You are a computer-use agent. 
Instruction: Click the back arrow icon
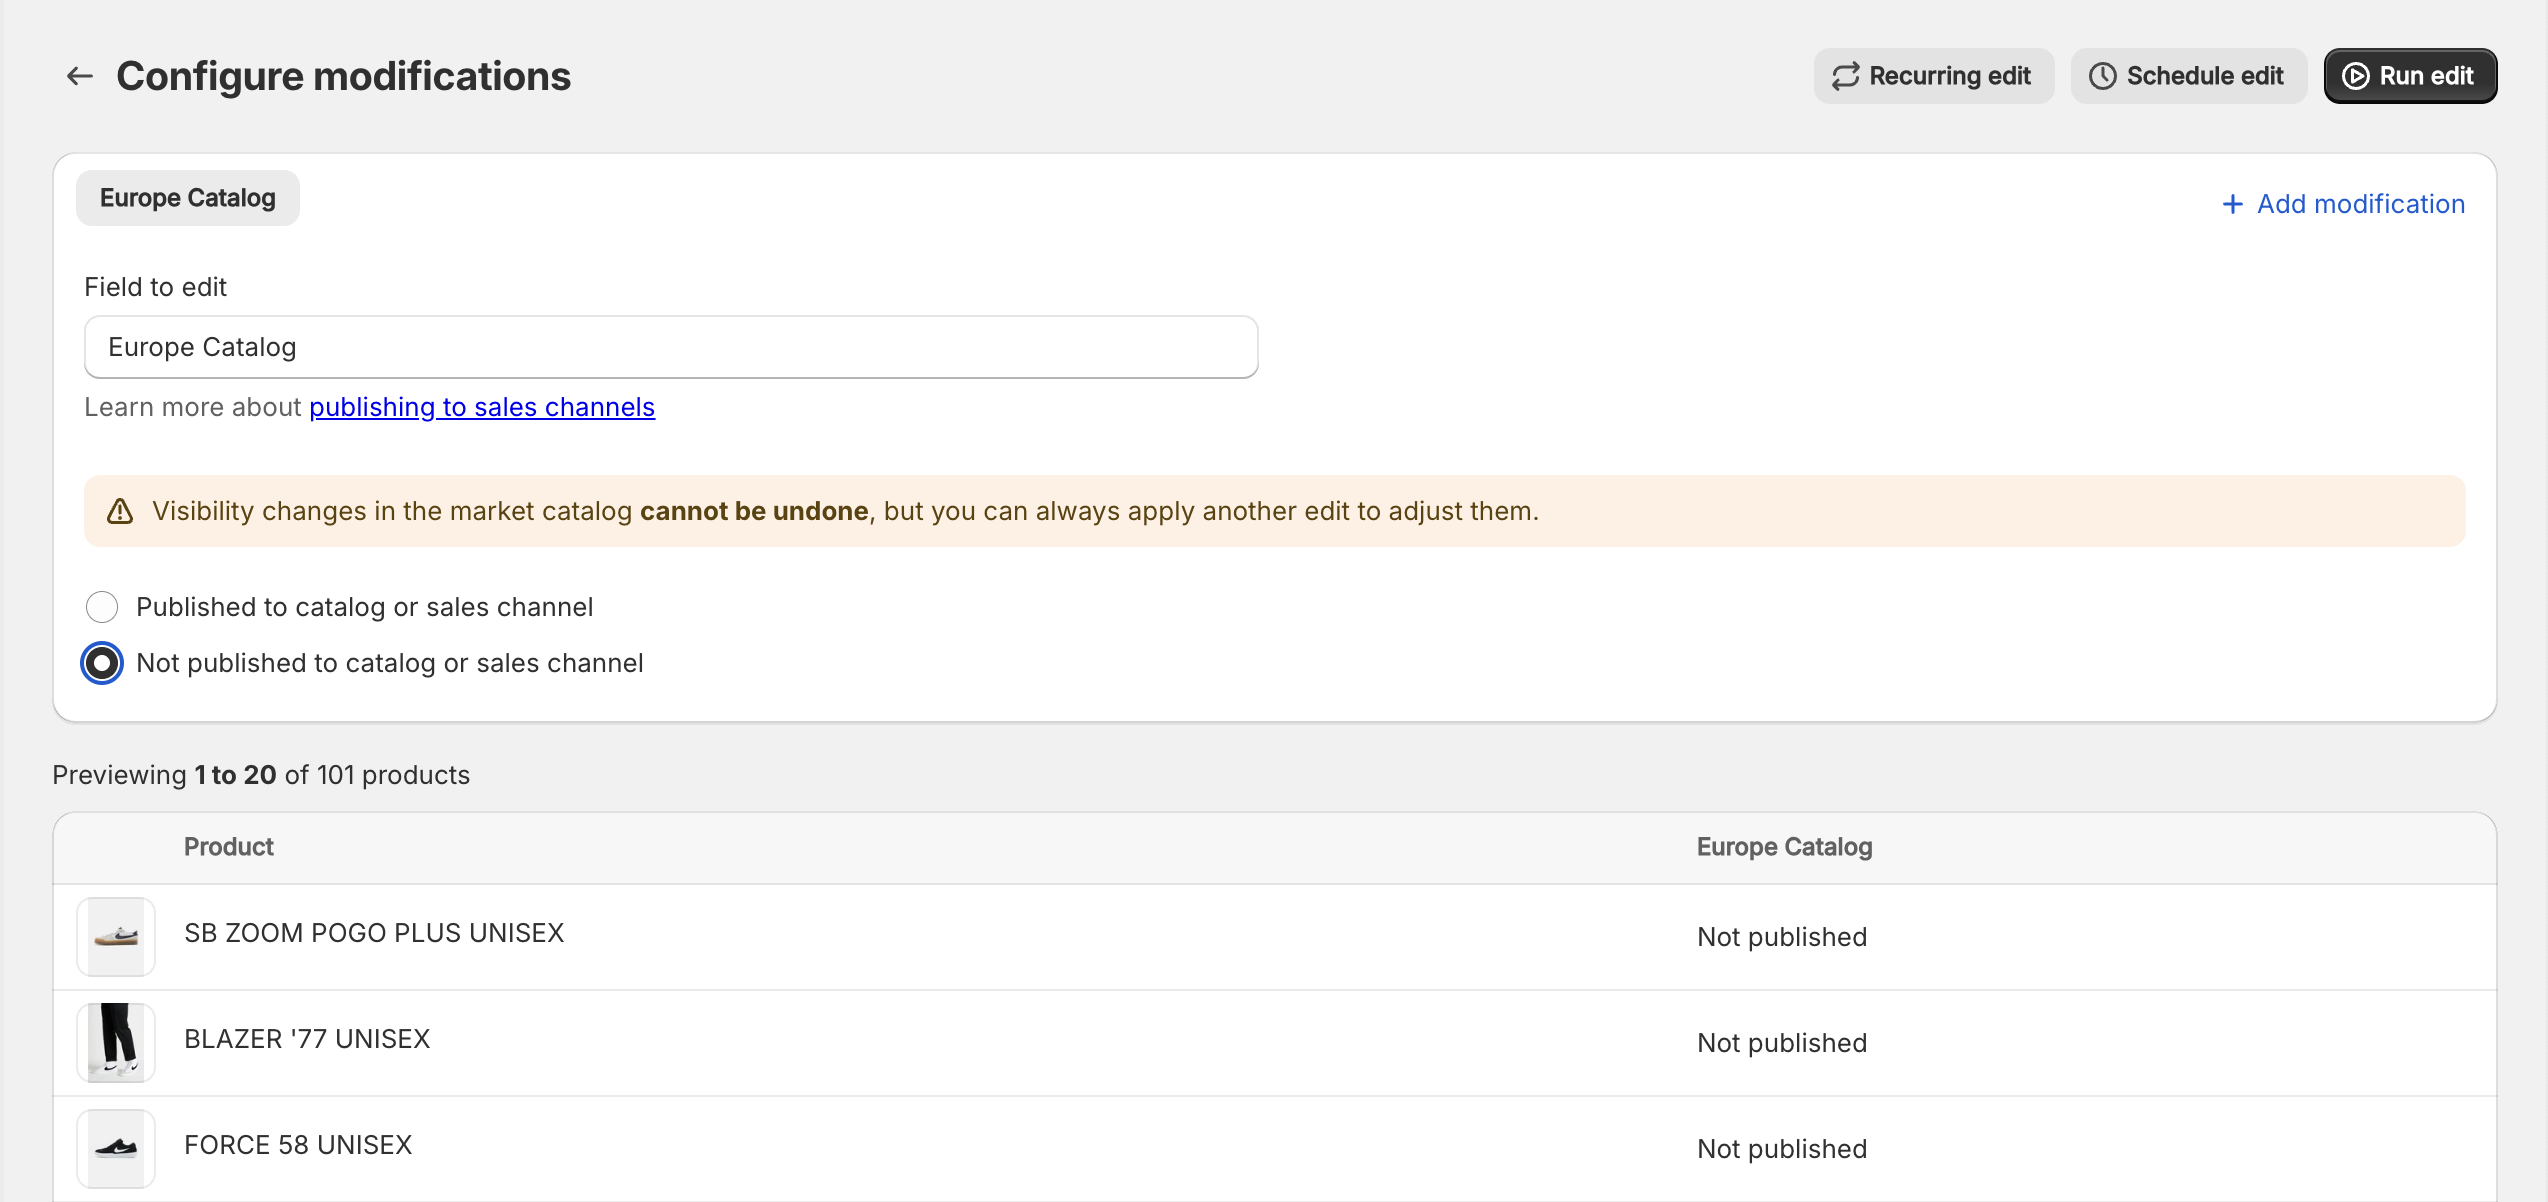pos(80,76)
